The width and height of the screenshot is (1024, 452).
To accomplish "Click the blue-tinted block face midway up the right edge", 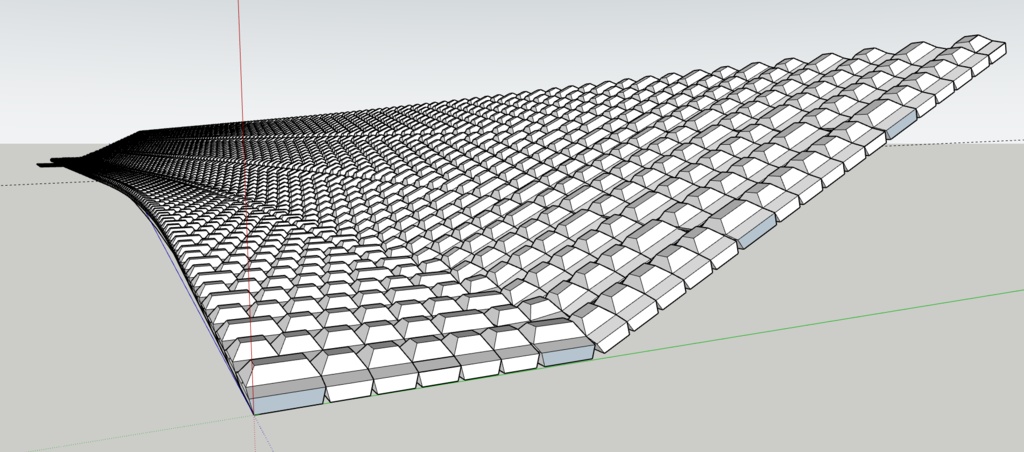I will 756,233.
